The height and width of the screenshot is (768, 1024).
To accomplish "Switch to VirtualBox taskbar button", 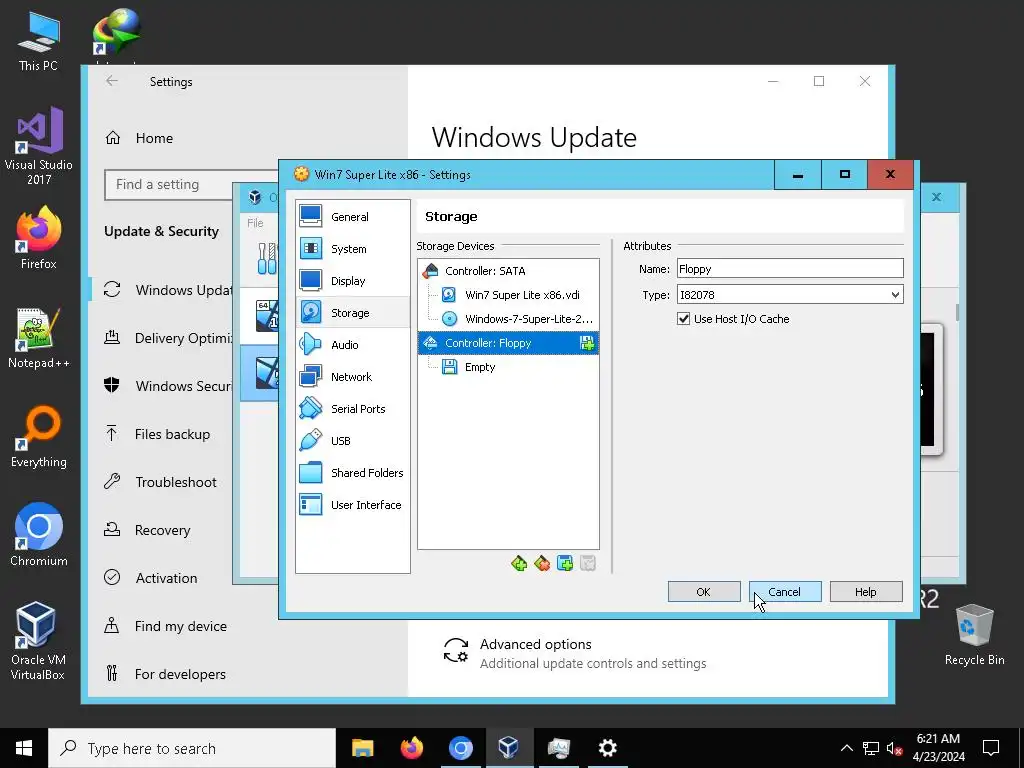I will tap(509, 748).
